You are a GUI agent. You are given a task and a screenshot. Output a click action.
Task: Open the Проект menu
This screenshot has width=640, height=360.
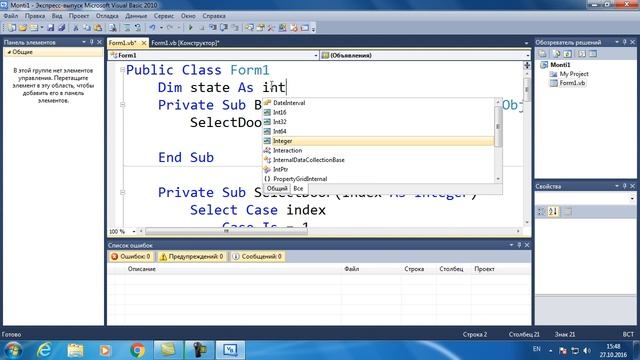coord(79,16)
